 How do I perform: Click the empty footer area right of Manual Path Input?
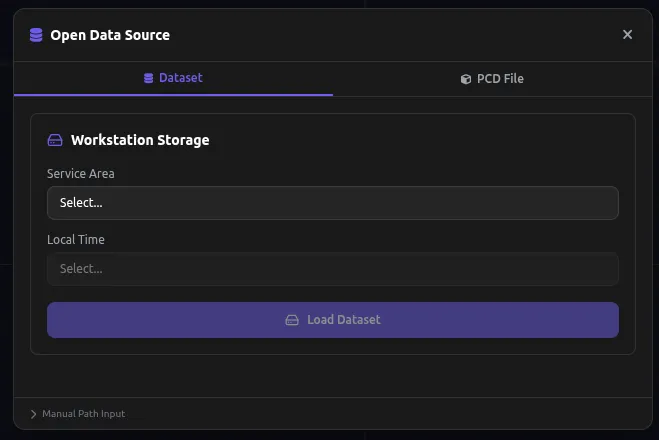click(400, 414)
